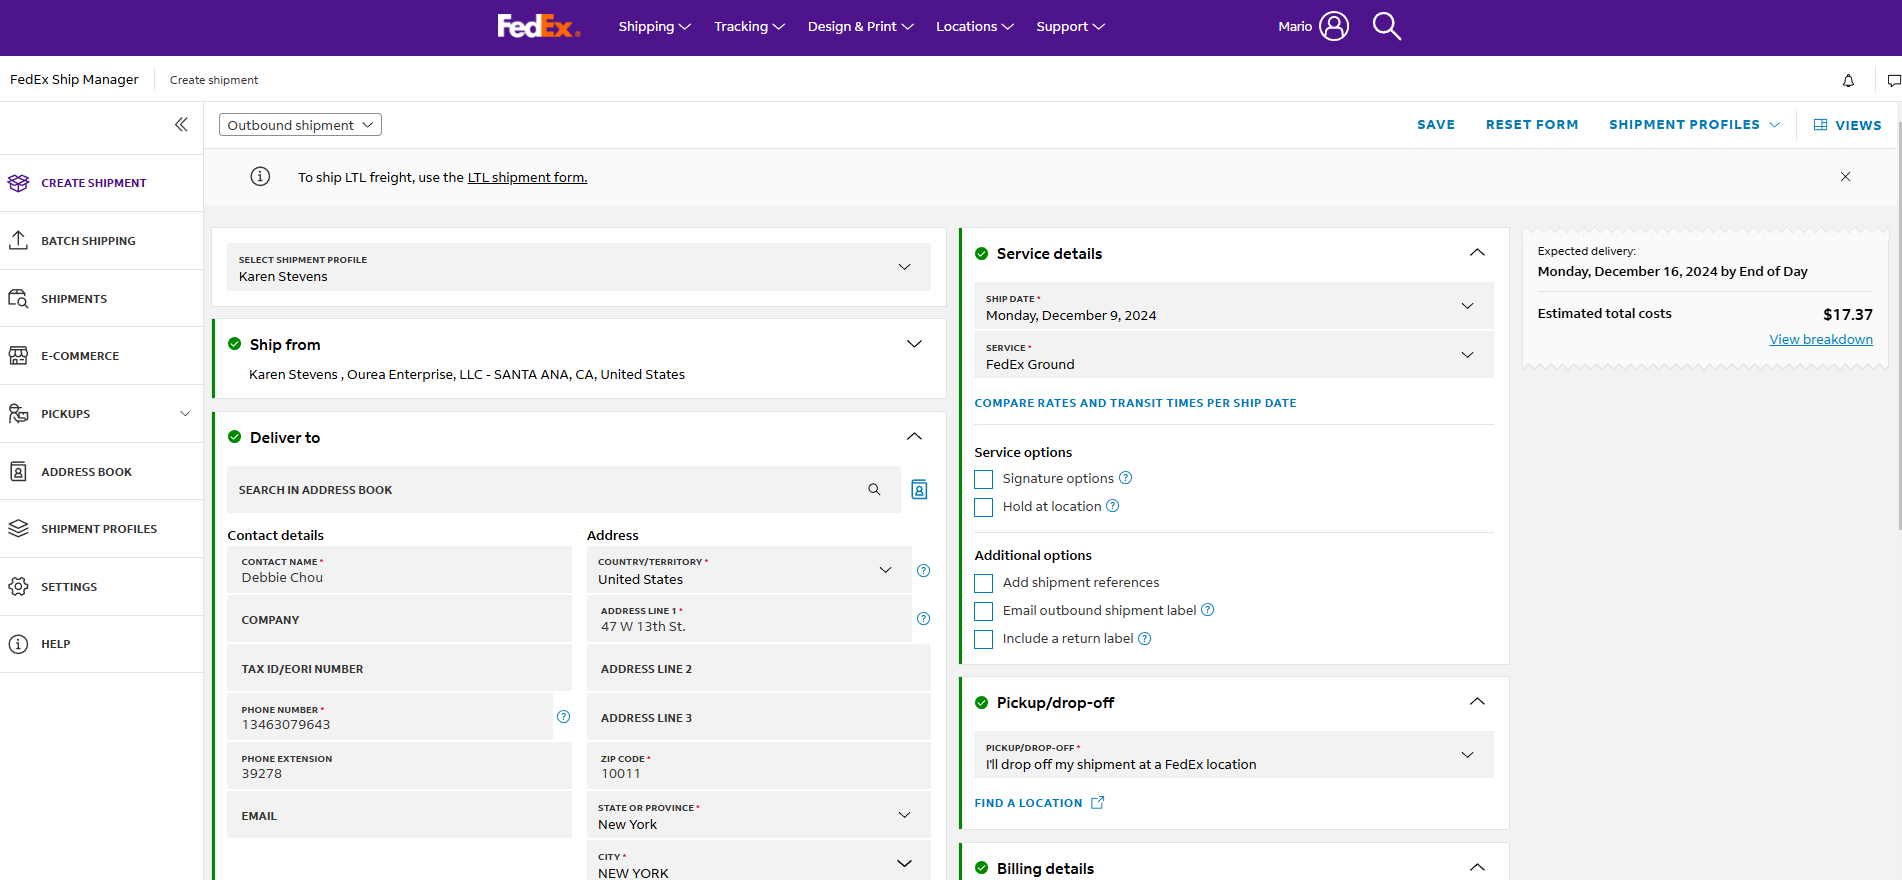Image resolution: width=1902 pixels, height=880 pixels.
Task: Collapse the Service details section
Action: coord(1477,253)
